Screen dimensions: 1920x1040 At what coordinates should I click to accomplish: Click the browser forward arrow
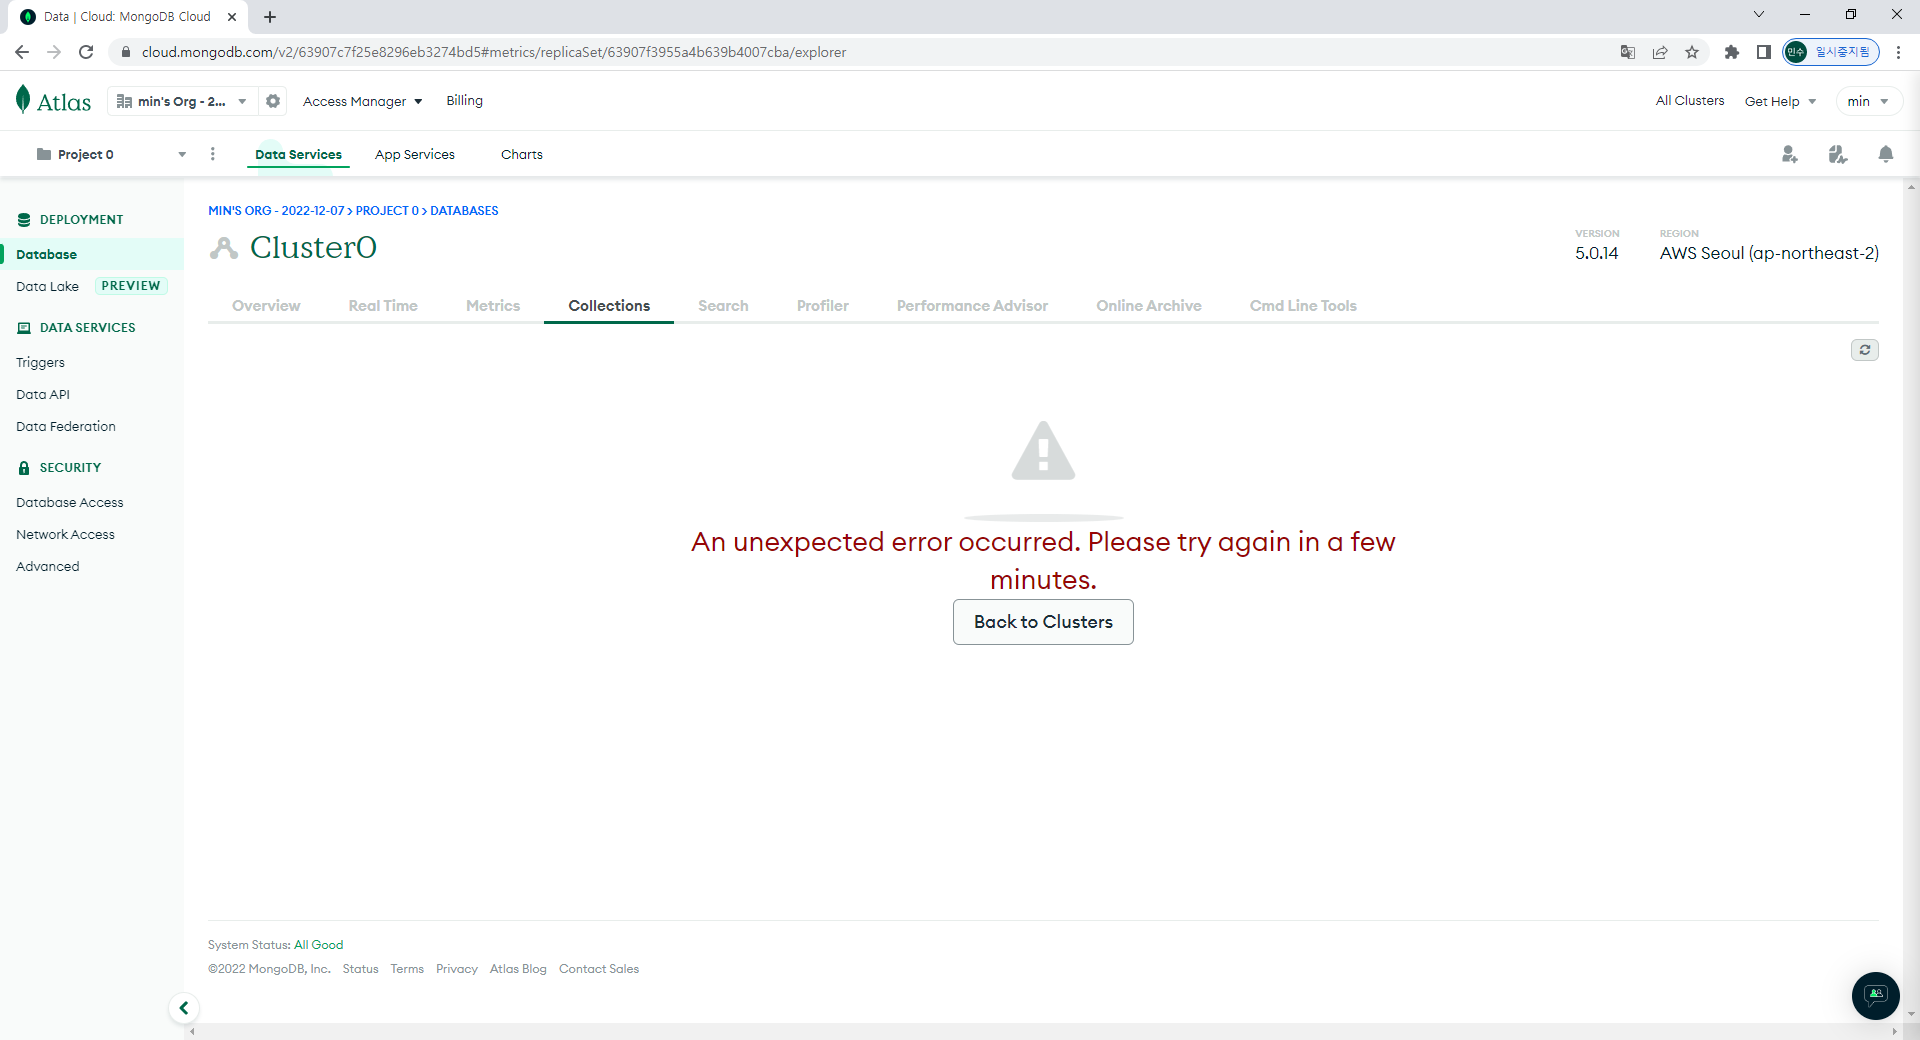(54, 52)
